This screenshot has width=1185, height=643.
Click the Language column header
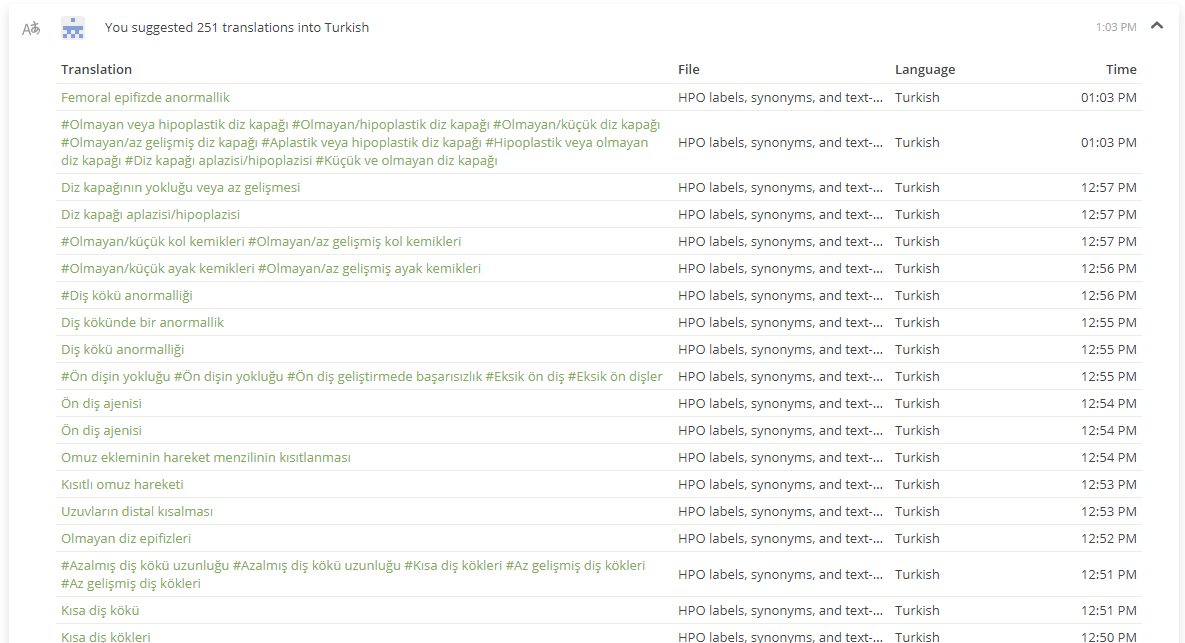(925, 70)
